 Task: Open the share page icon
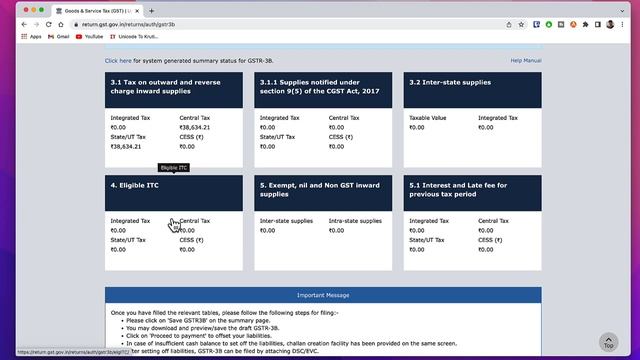coord(509,24)
